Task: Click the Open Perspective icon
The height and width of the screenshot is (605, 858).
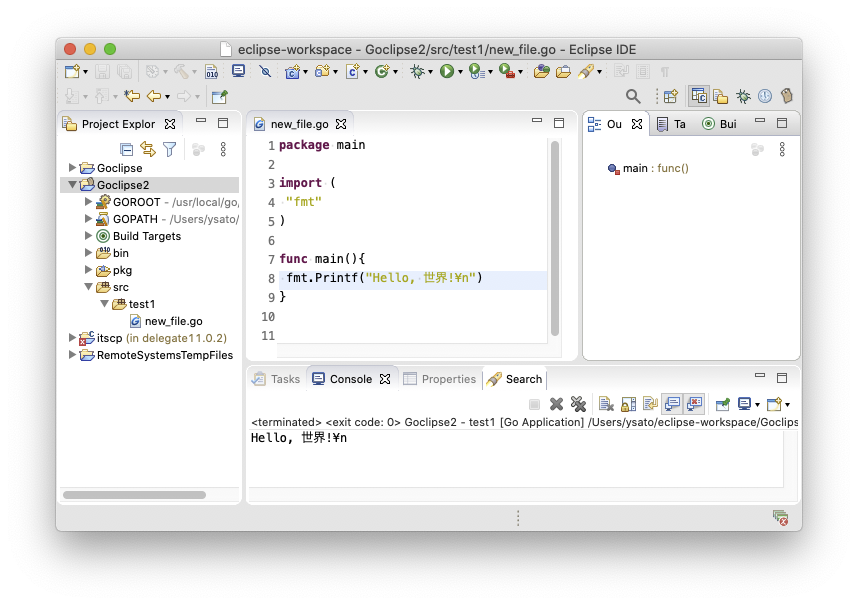Action: tap(670, 96)
